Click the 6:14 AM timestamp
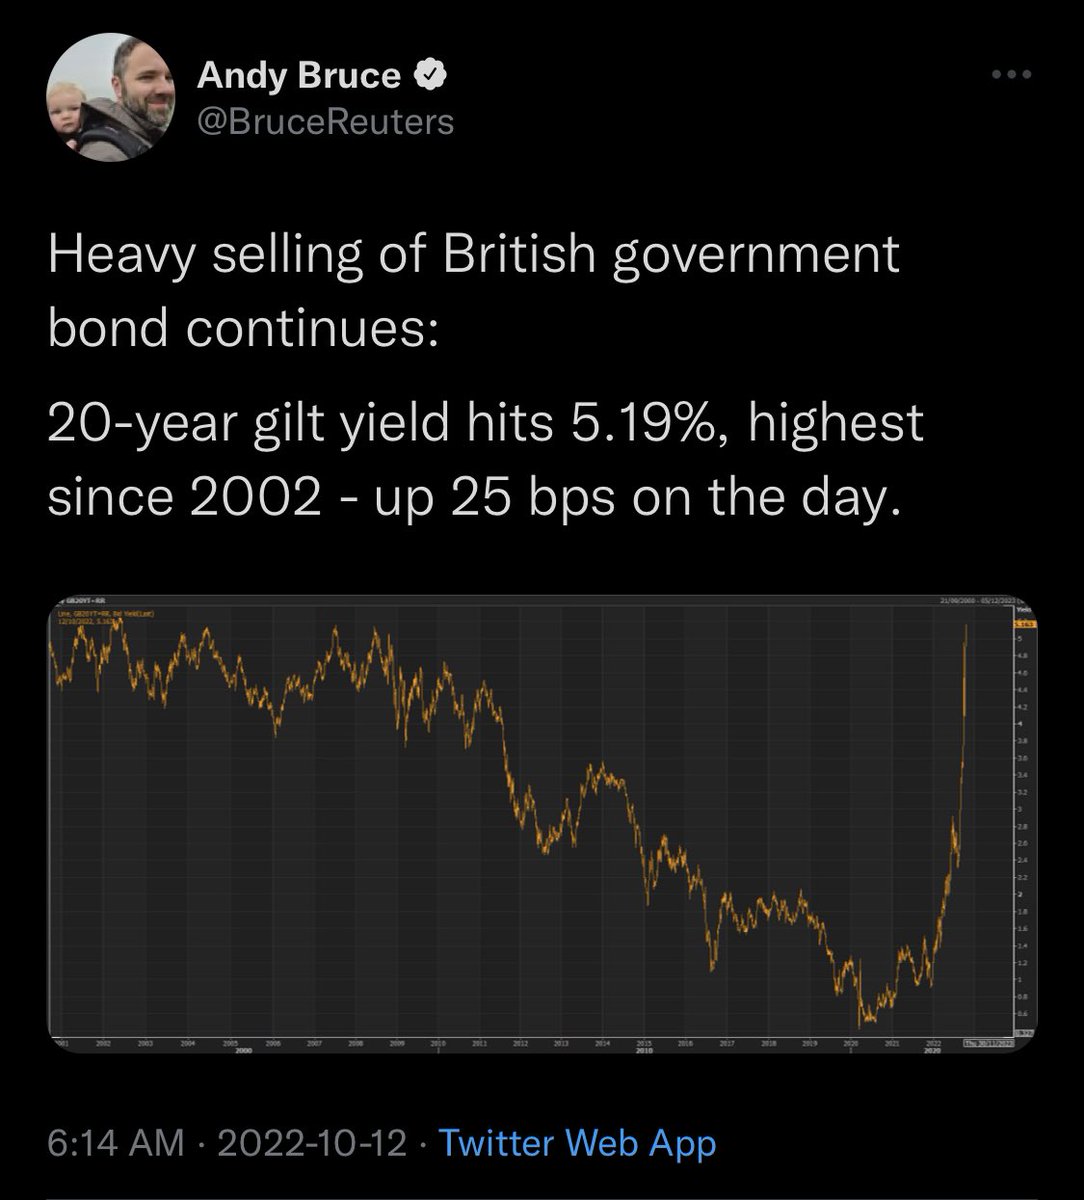1084x1200 pixels. tap(115, 1142)
